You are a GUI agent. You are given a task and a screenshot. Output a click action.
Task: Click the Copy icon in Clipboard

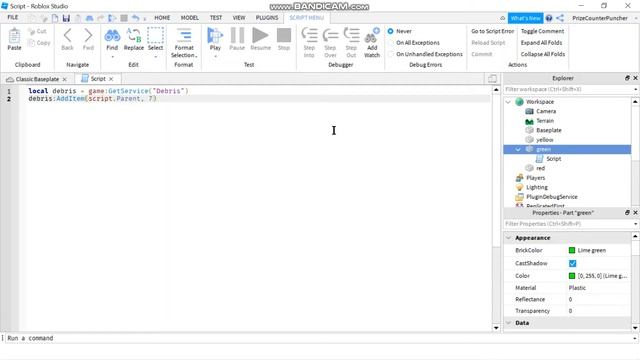(x=31, y=42)
